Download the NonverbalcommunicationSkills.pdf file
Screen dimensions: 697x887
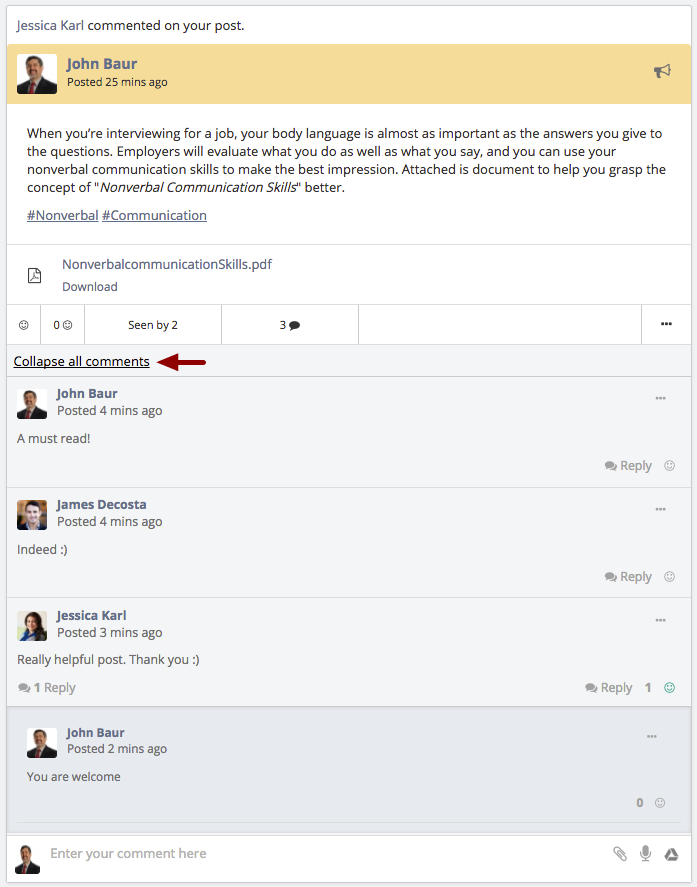[90, 287]
